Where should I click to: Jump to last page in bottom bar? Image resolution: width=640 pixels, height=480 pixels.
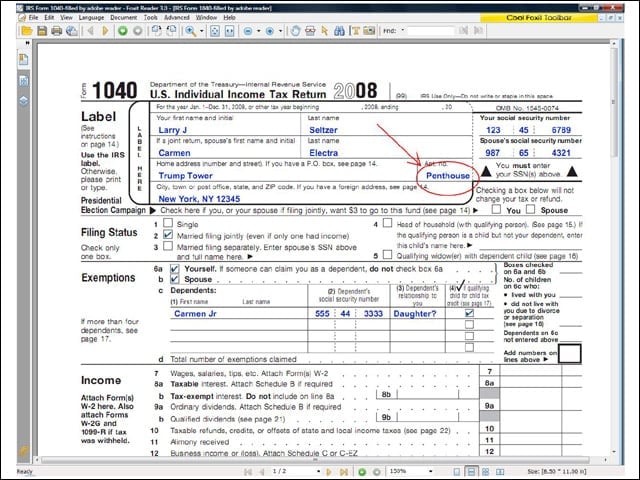point(344,472)
